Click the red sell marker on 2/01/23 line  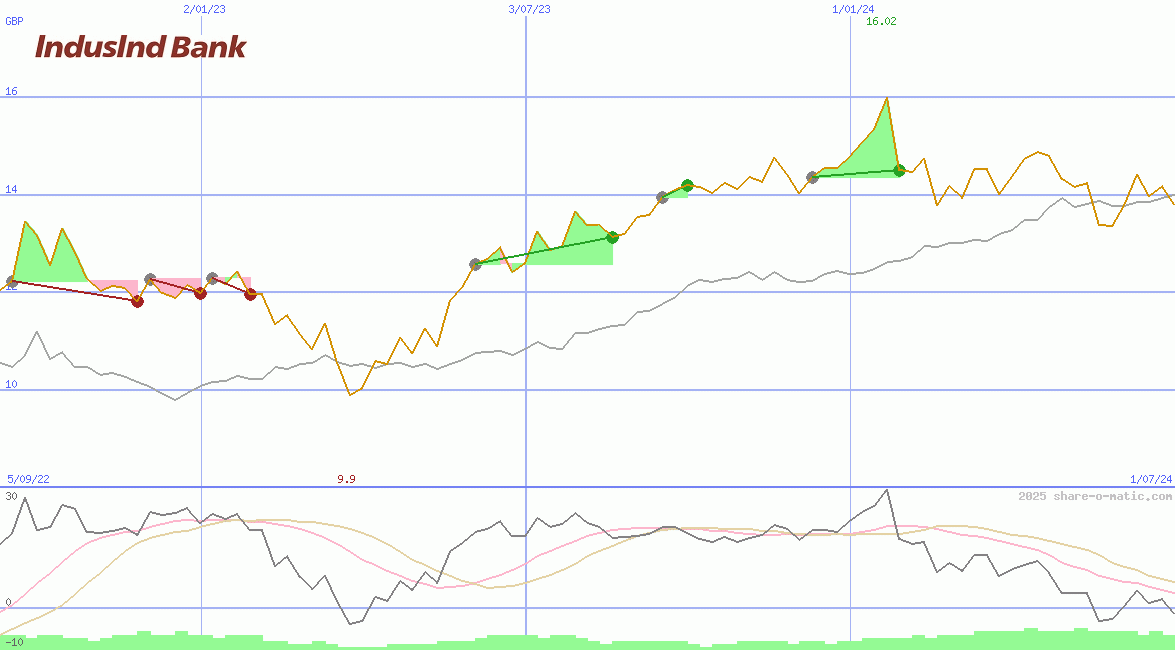click(200, 293)
